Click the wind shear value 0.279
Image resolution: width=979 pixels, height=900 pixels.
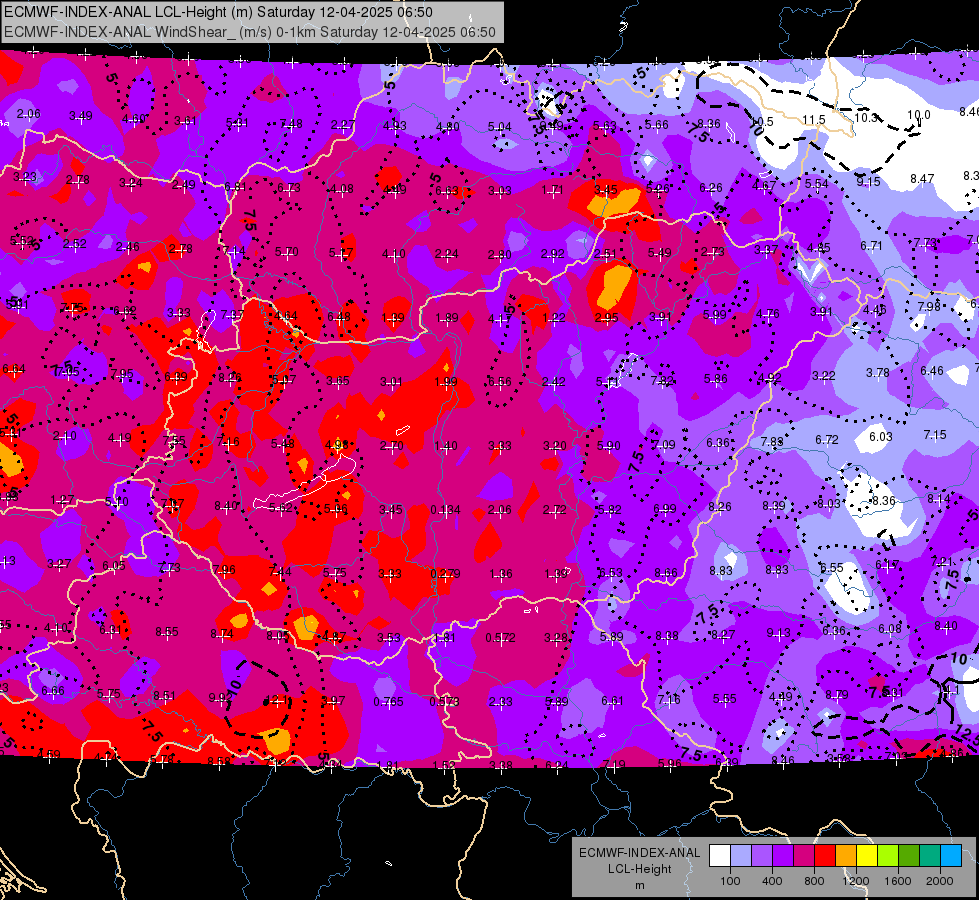[445, 573]
